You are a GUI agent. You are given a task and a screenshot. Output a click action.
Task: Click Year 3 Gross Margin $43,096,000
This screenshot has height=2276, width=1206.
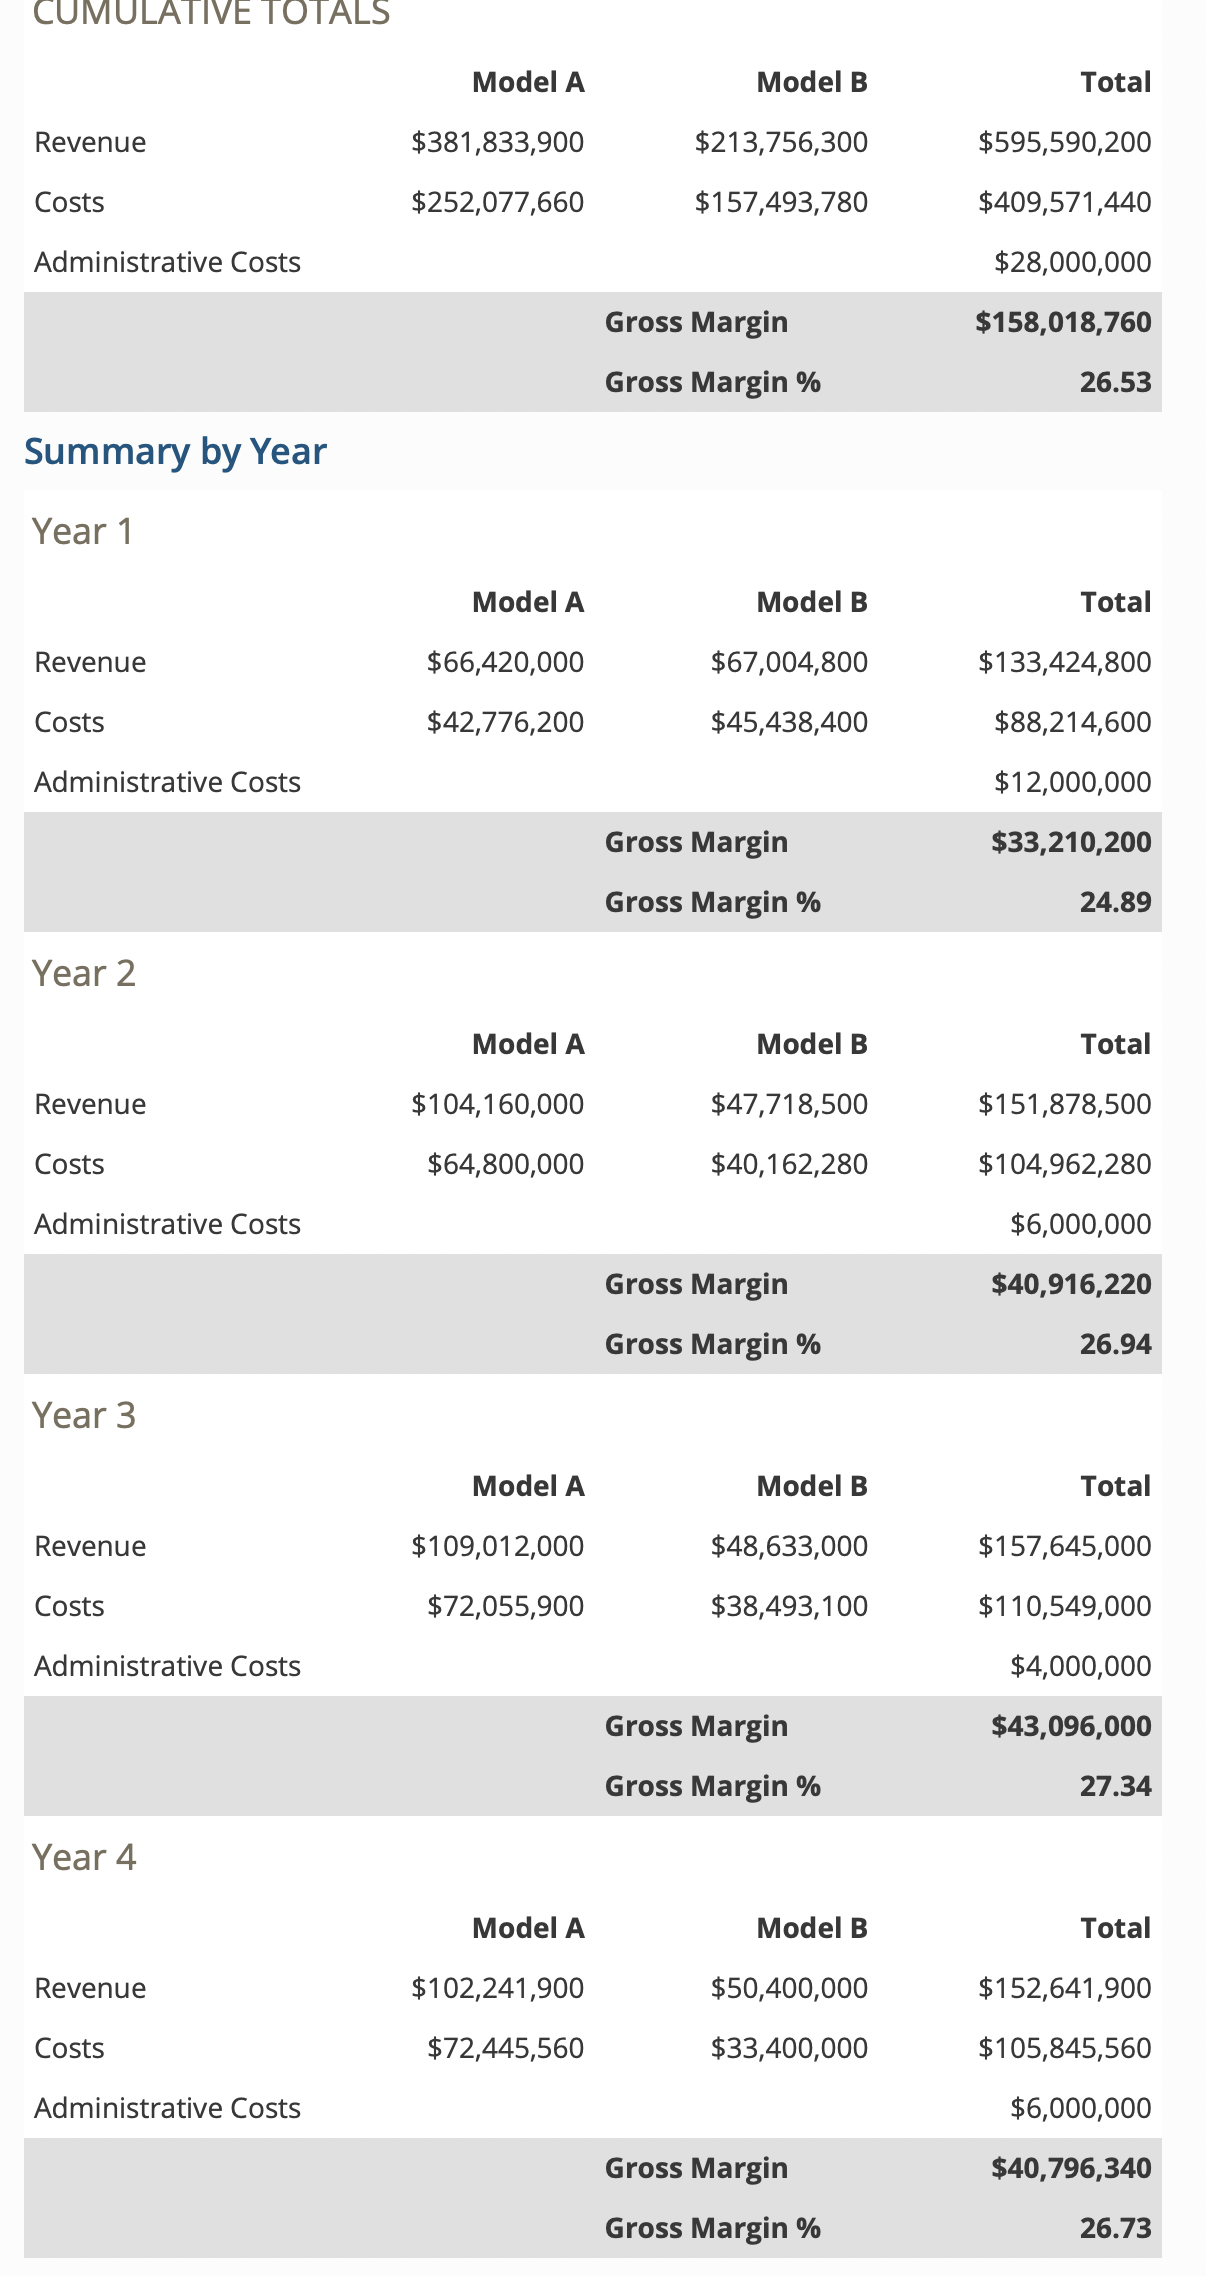[1072, 1726]
